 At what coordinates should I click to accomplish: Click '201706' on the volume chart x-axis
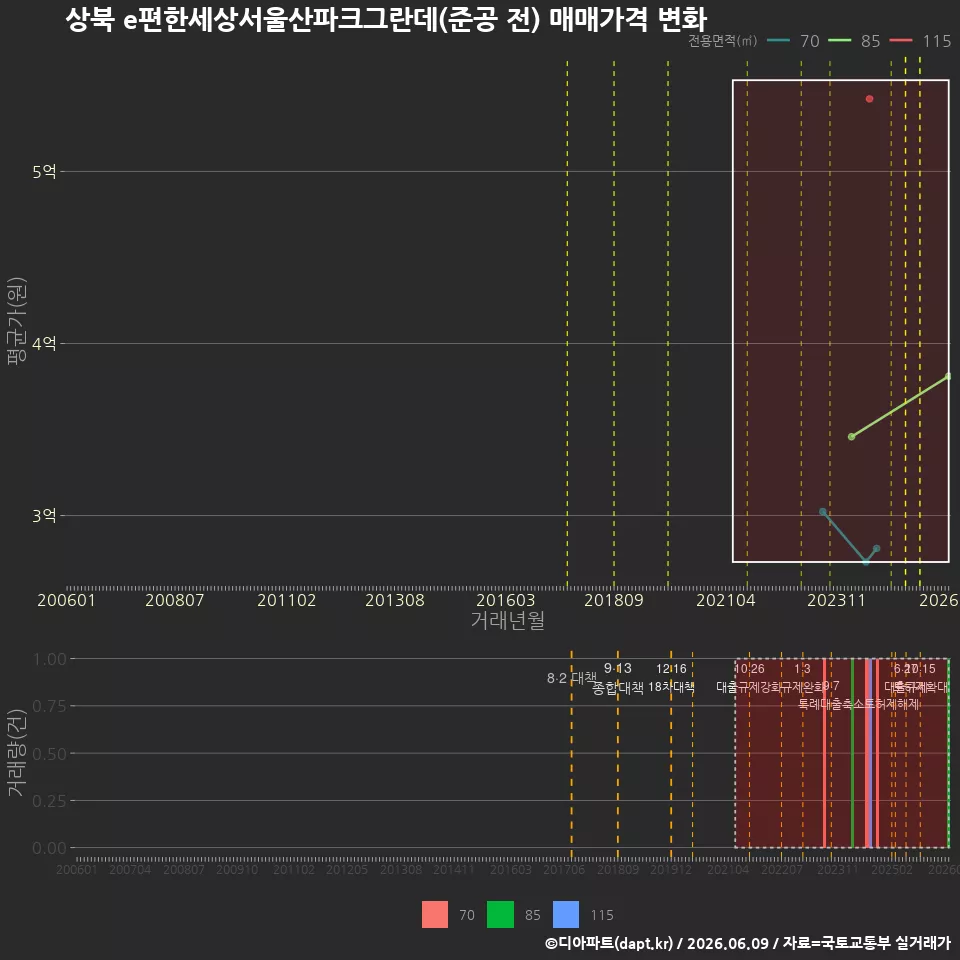[564, 869]
